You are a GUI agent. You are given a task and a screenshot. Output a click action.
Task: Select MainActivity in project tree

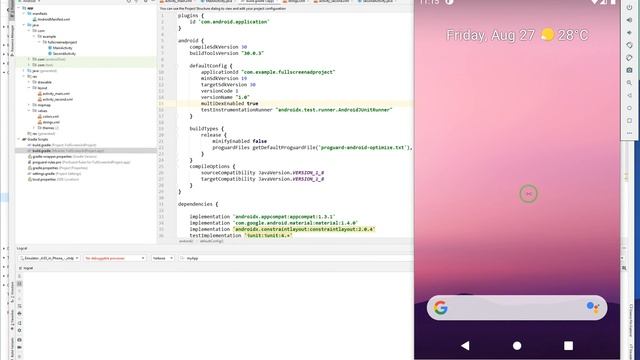point(60,48)
